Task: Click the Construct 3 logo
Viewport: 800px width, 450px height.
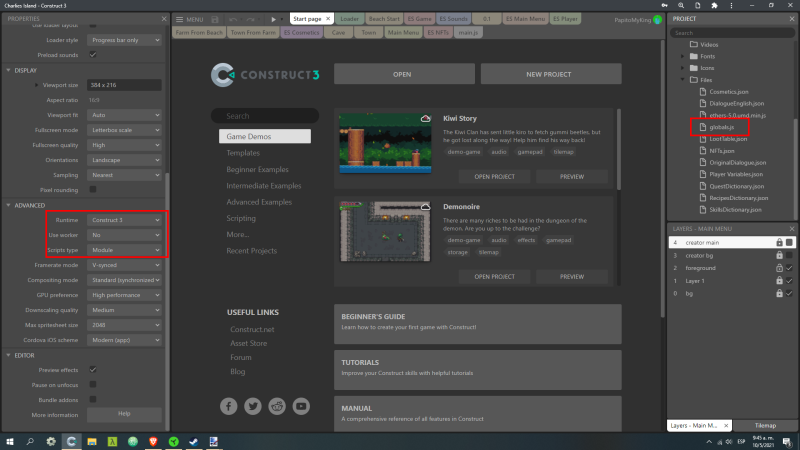Action: [x=265, y=75]
